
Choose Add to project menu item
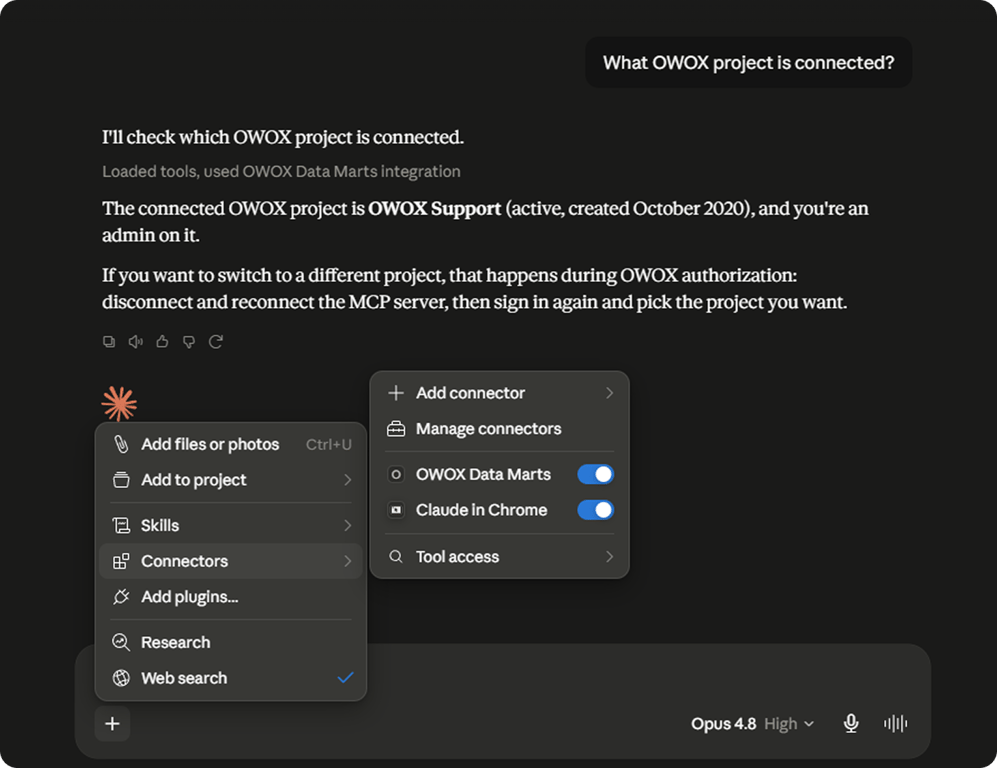(x=231, y=479)
